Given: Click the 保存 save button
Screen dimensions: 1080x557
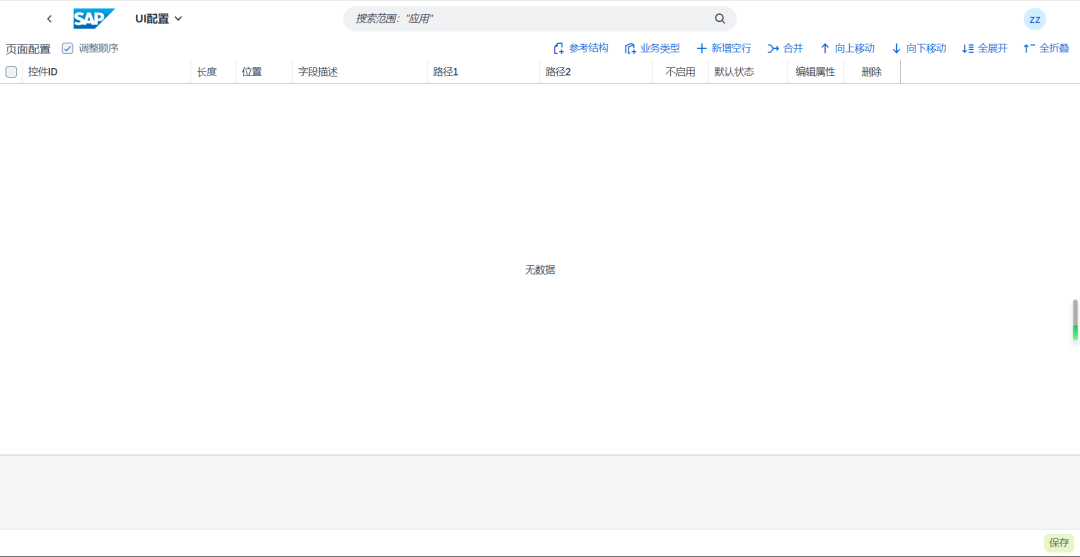Looking at the screenshot, I should (1059, 543).
